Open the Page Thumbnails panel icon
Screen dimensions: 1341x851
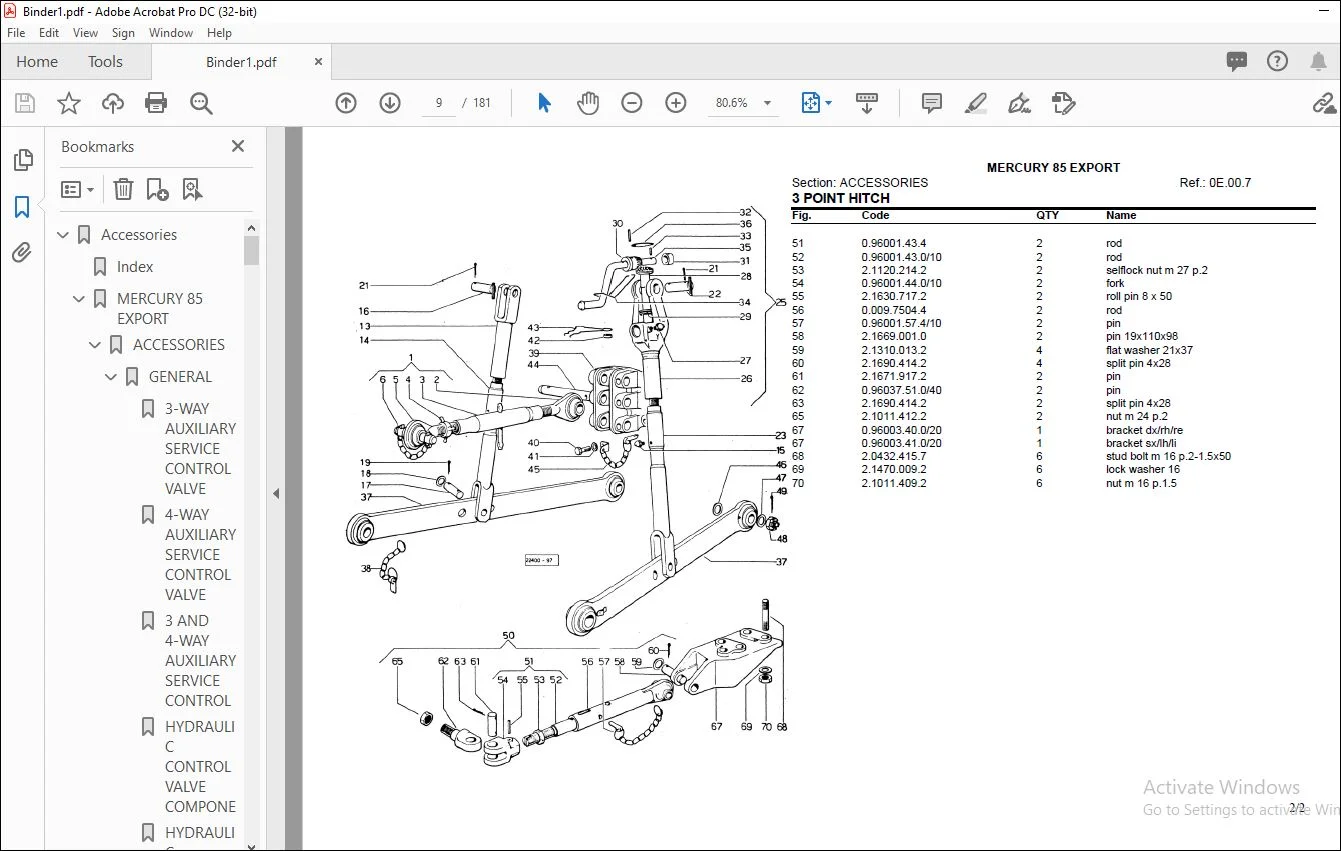pyautogui.click(x=22, y=160)
